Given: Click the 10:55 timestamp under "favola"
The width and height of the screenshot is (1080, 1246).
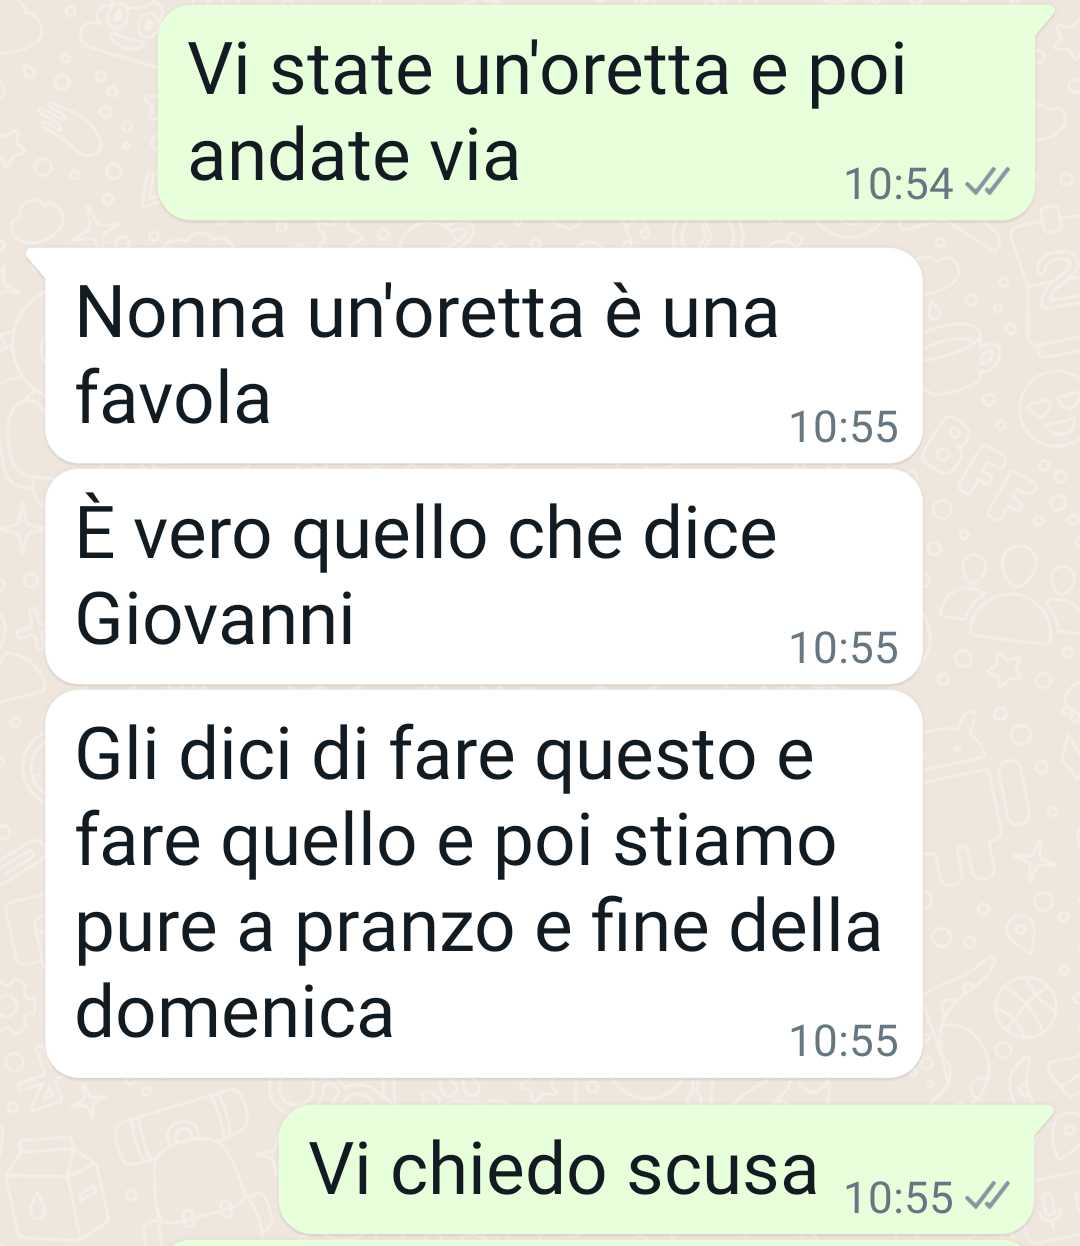Looking at the screenshot, I should coord(844,427).
